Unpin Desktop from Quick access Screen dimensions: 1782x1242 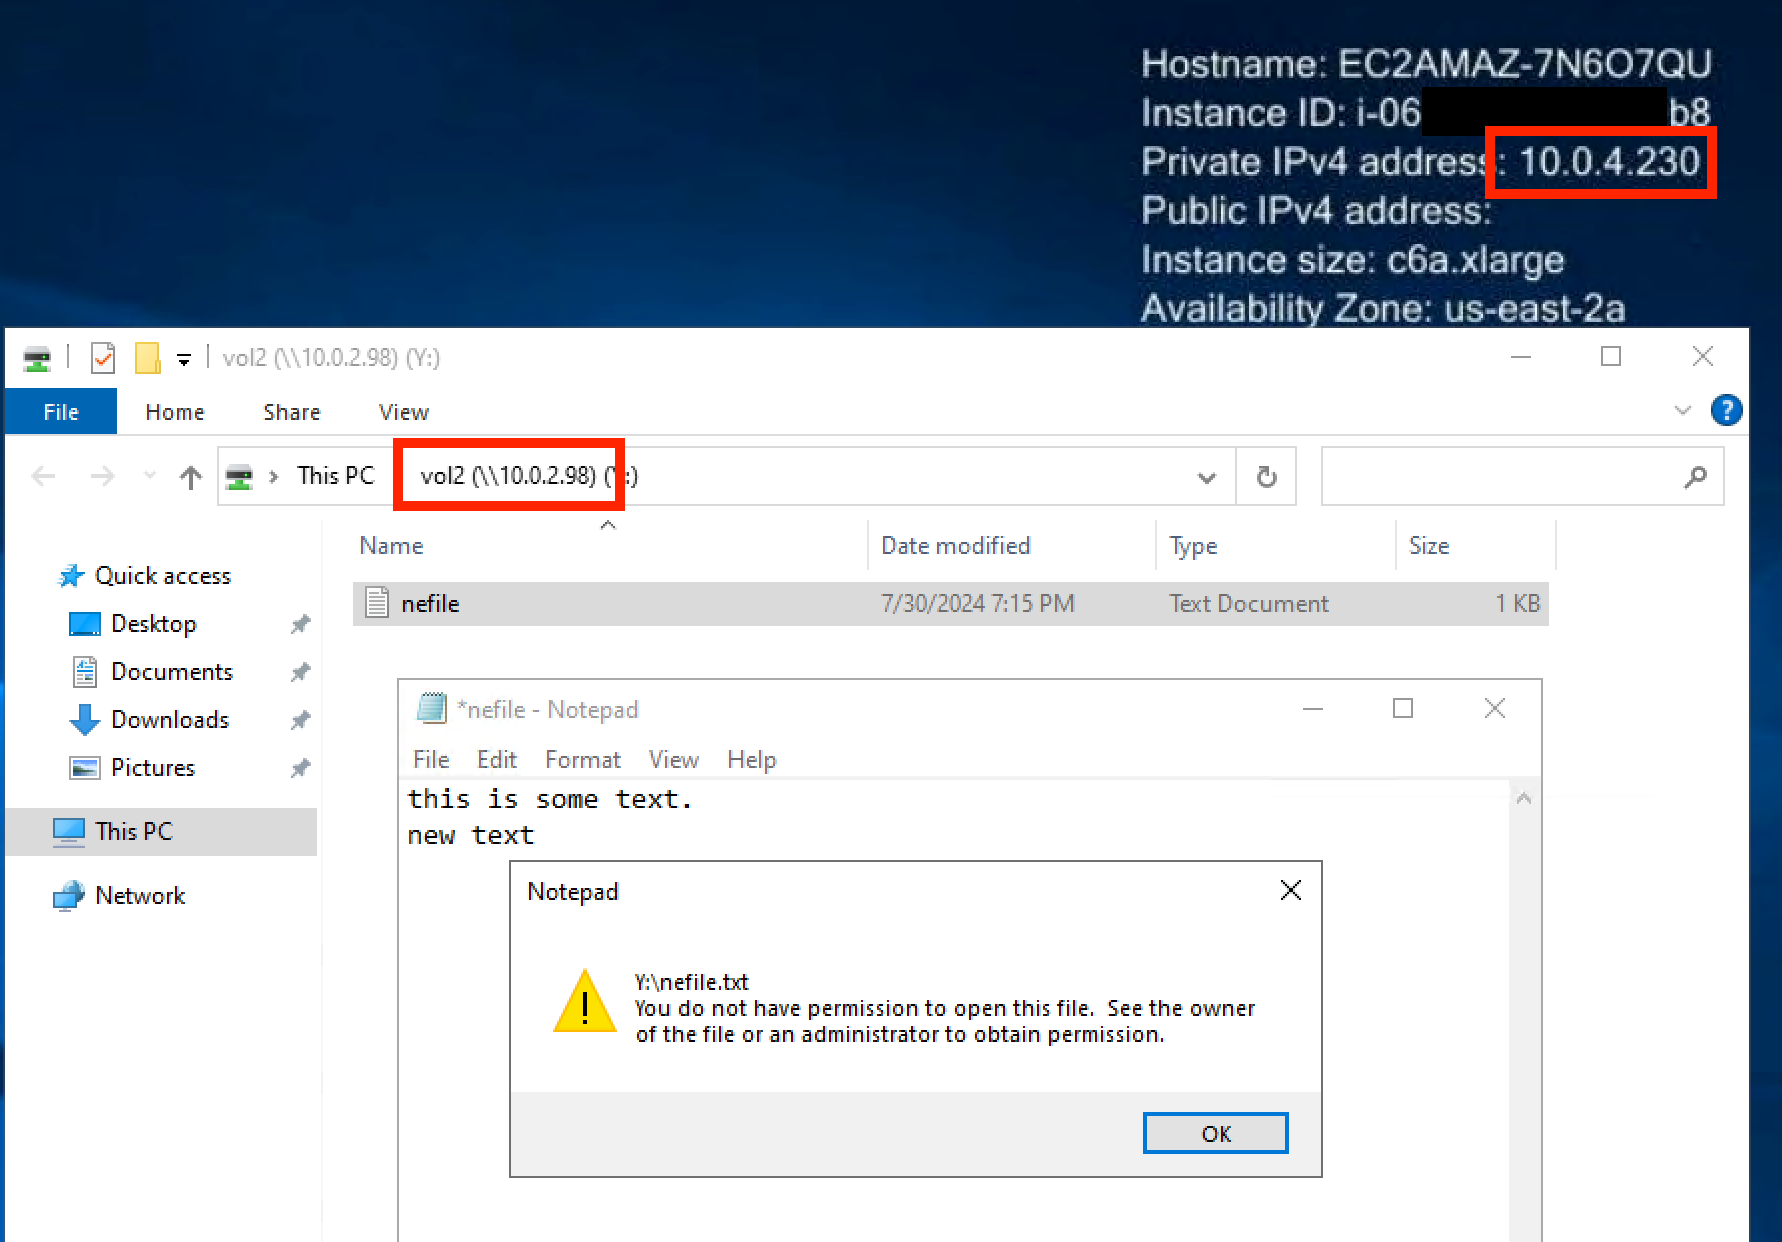click(300, 623)
